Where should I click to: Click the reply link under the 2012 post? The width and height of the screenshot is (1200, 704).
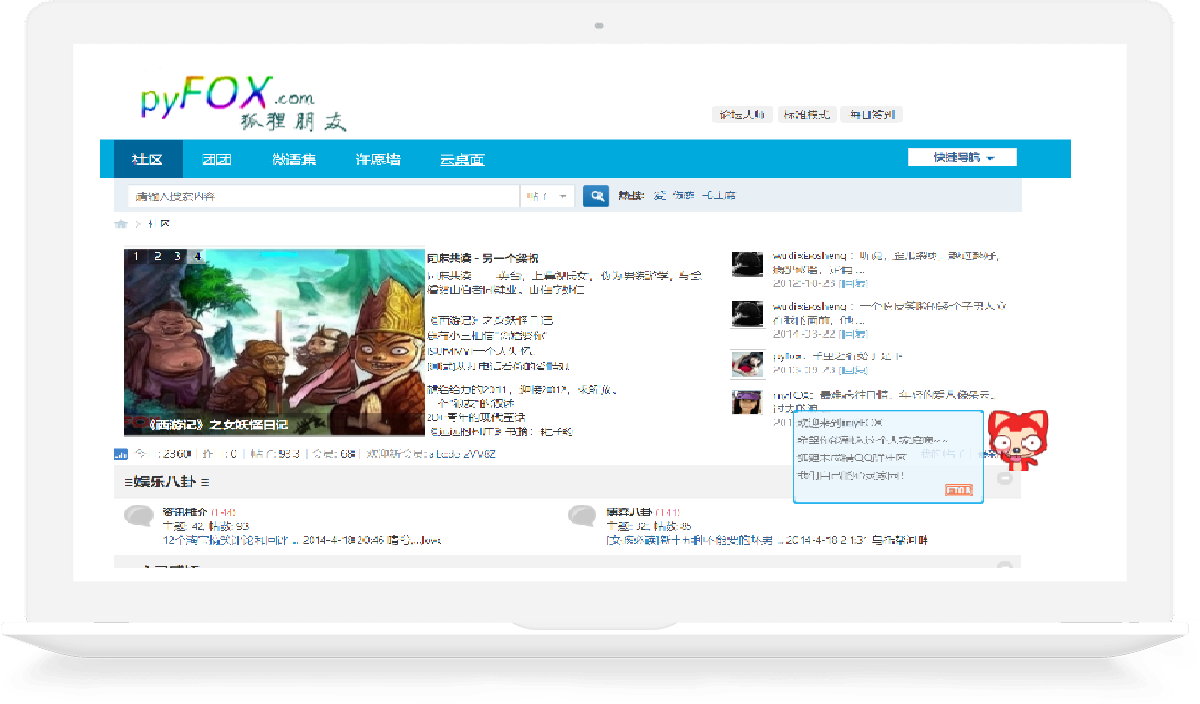tap(853, 283)
